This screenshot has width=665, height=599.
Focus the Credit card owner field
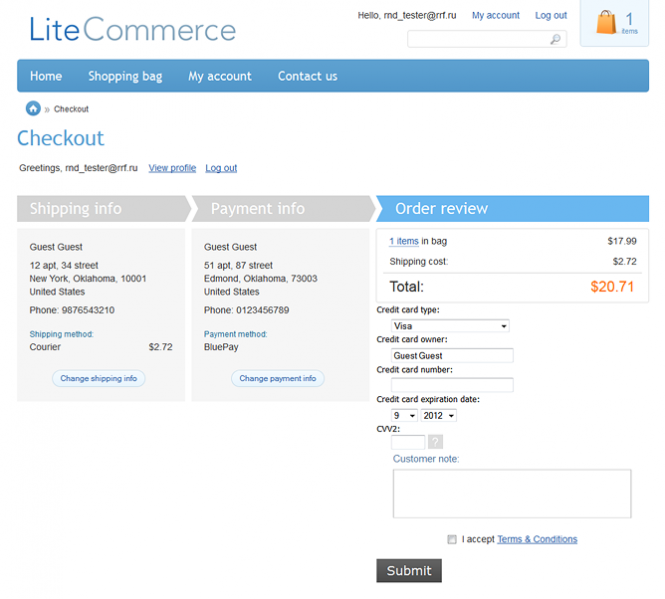(x=452, y=355)
